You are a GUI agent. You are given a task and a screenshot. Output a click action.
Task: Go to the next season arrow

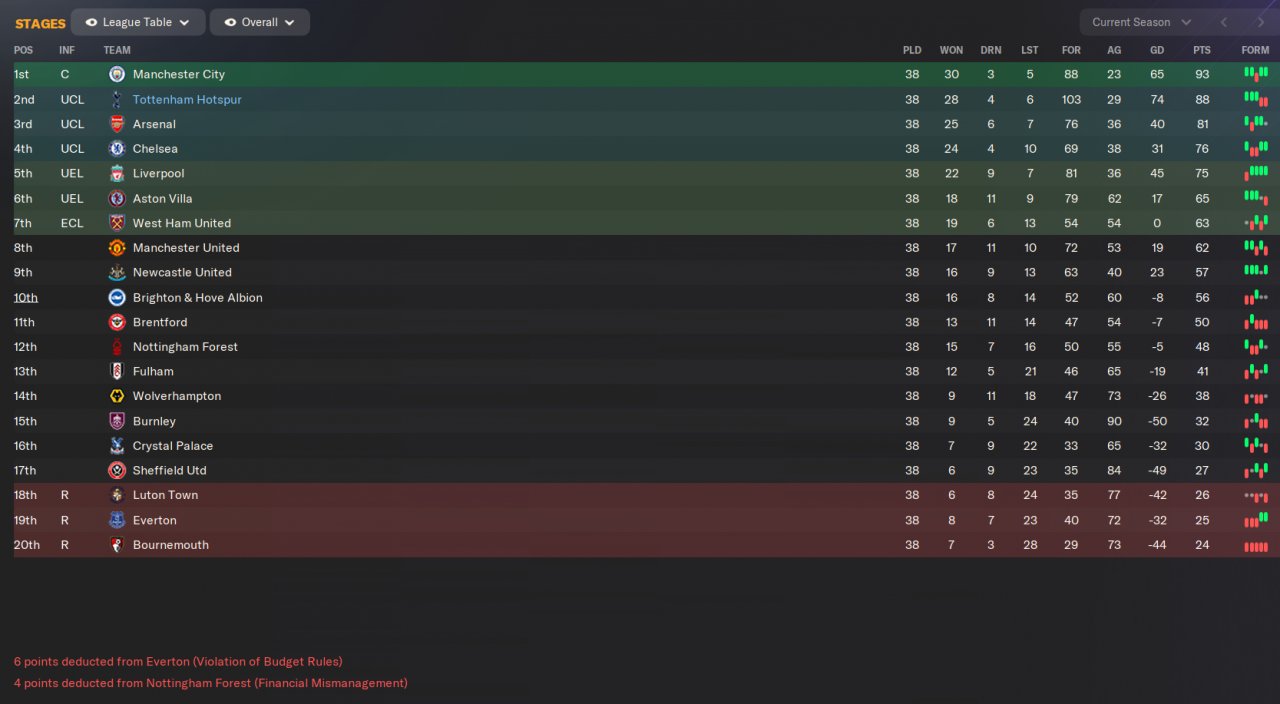coord(1260,22)
